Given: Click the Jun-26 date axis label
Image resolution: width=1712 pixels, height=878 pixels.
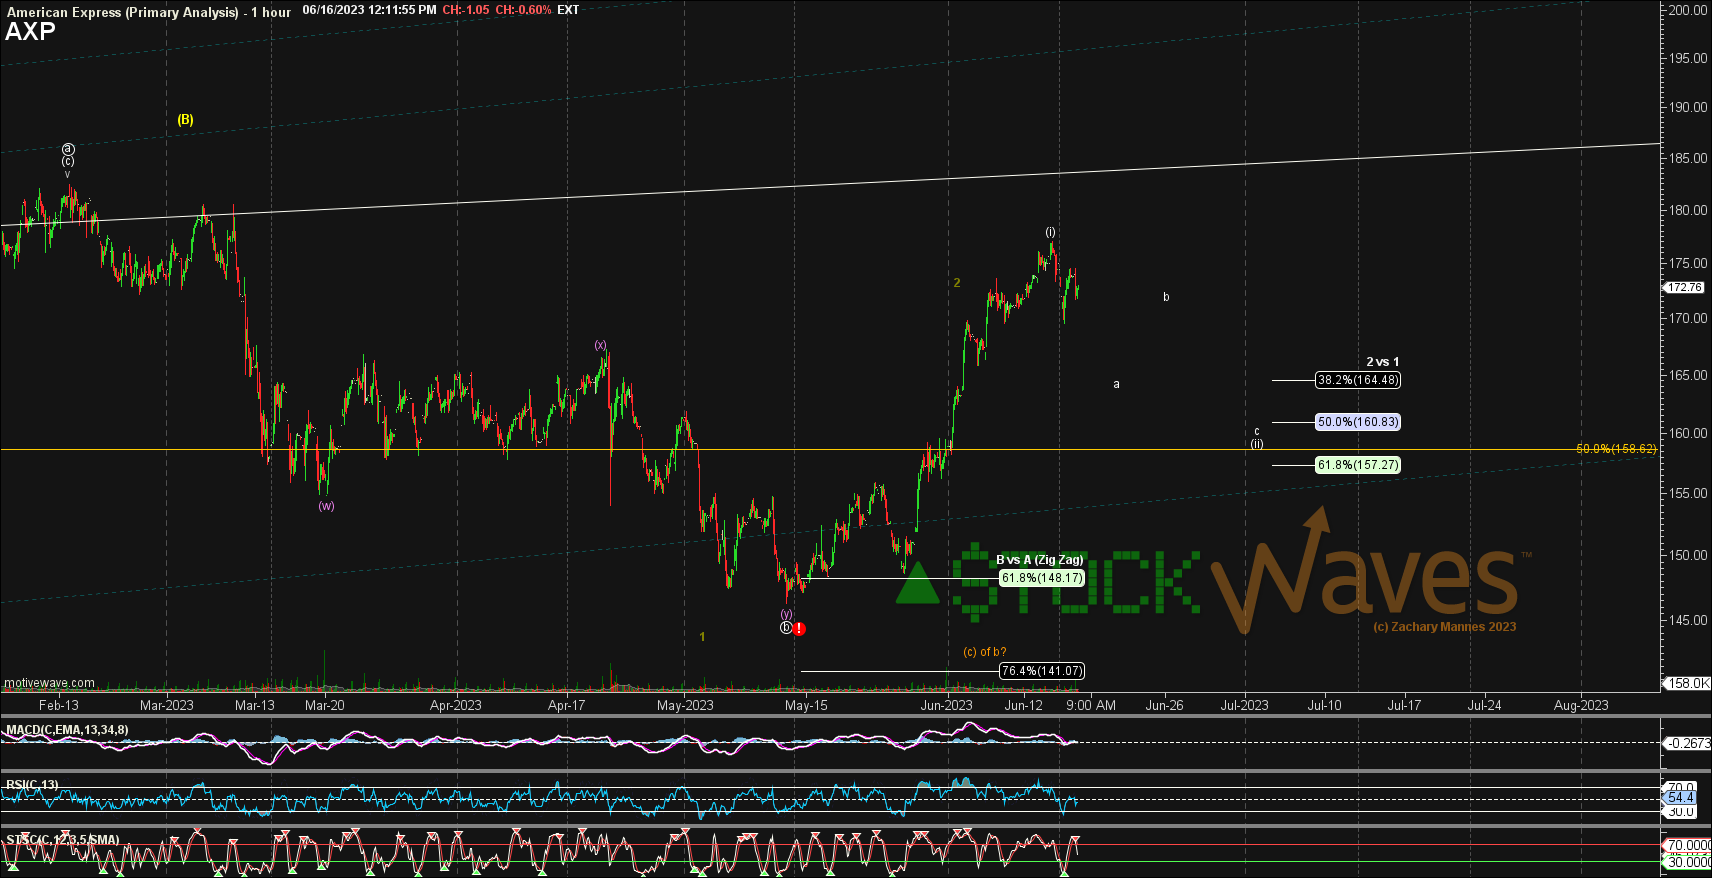Looking at the screenshot, I should (1164, 705).
